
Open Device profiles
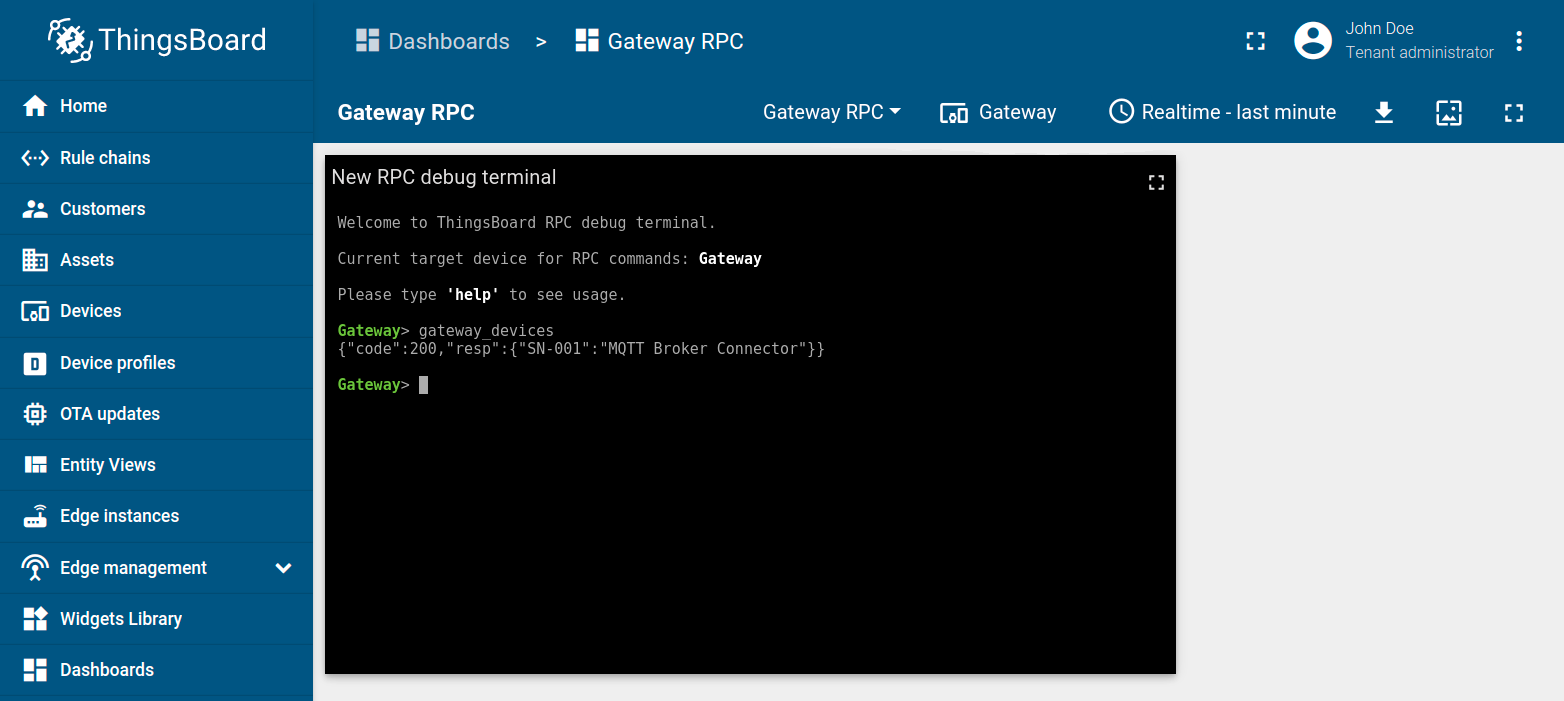(x=156, y=363)
